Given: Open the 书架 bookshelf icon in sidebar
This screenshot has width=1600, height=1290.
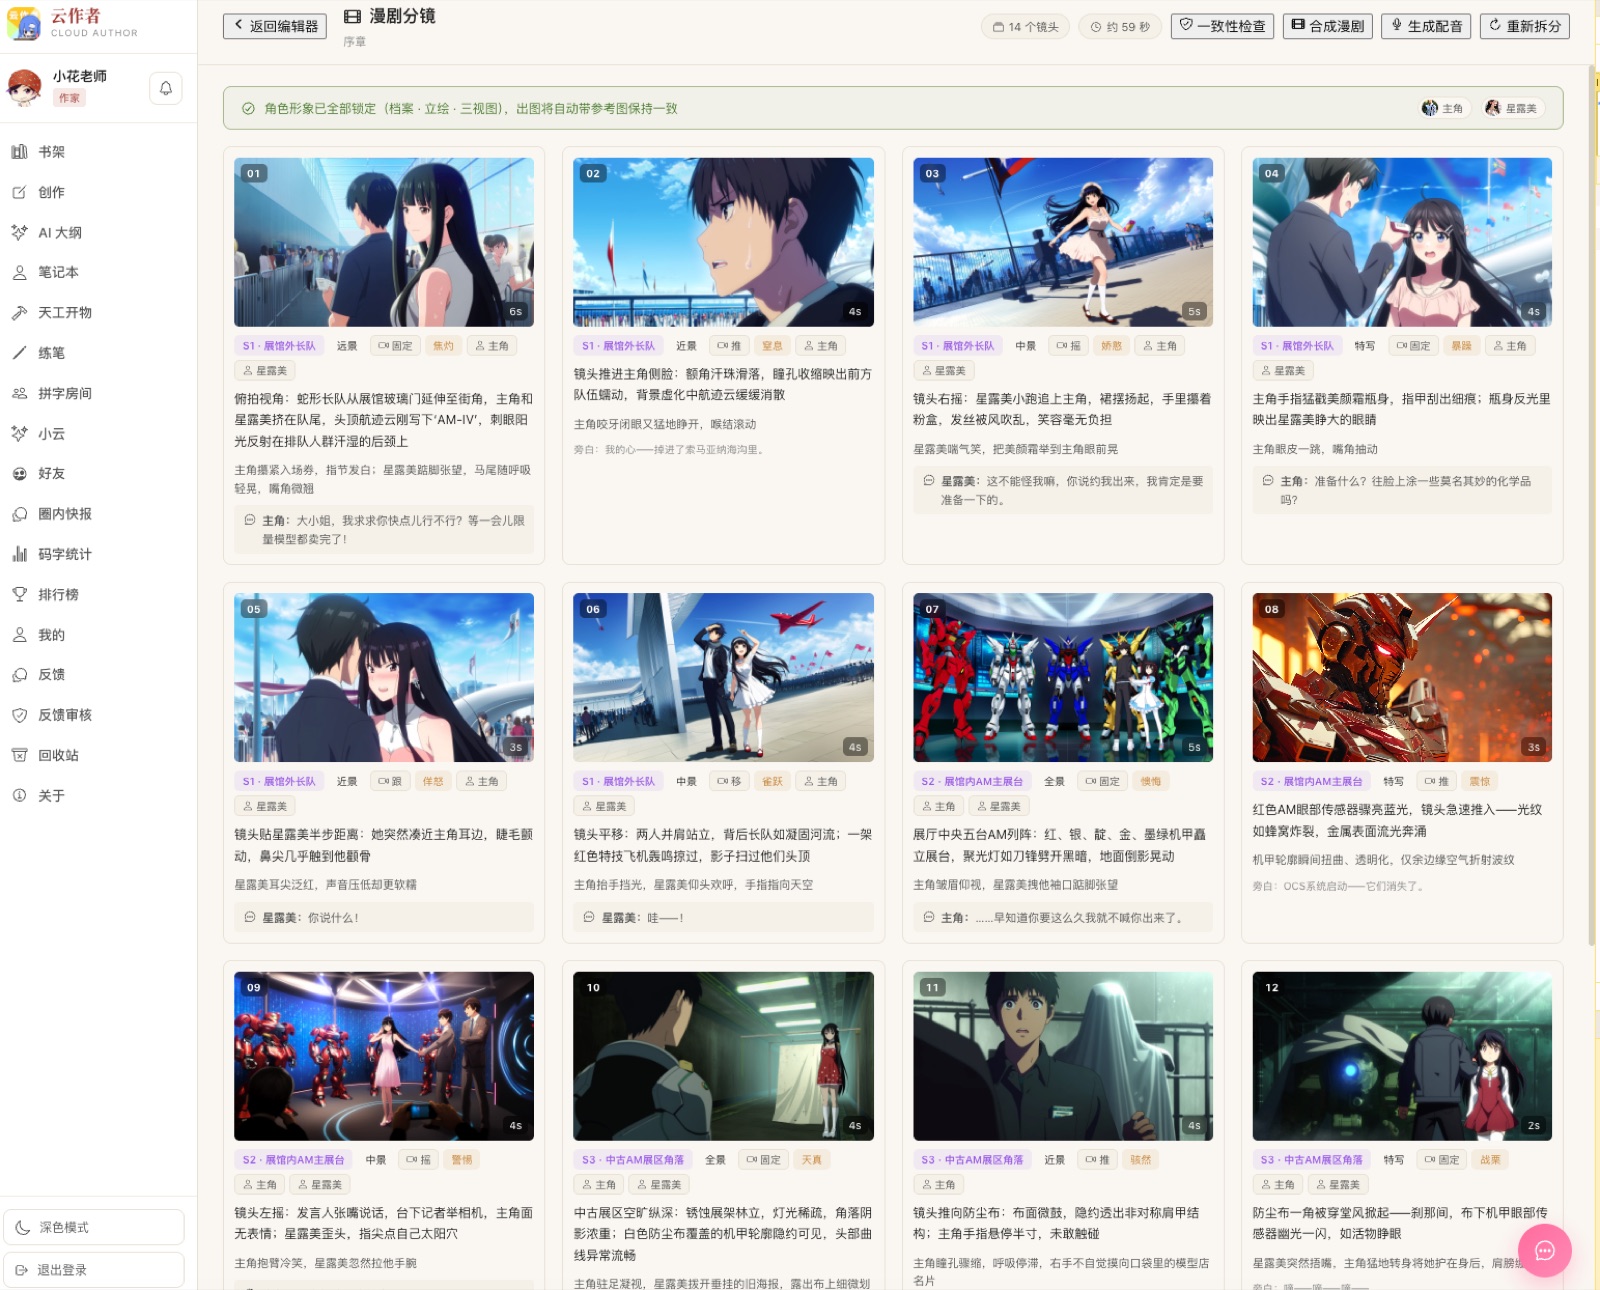Looking at the screenshot, I should click(19, 152).
